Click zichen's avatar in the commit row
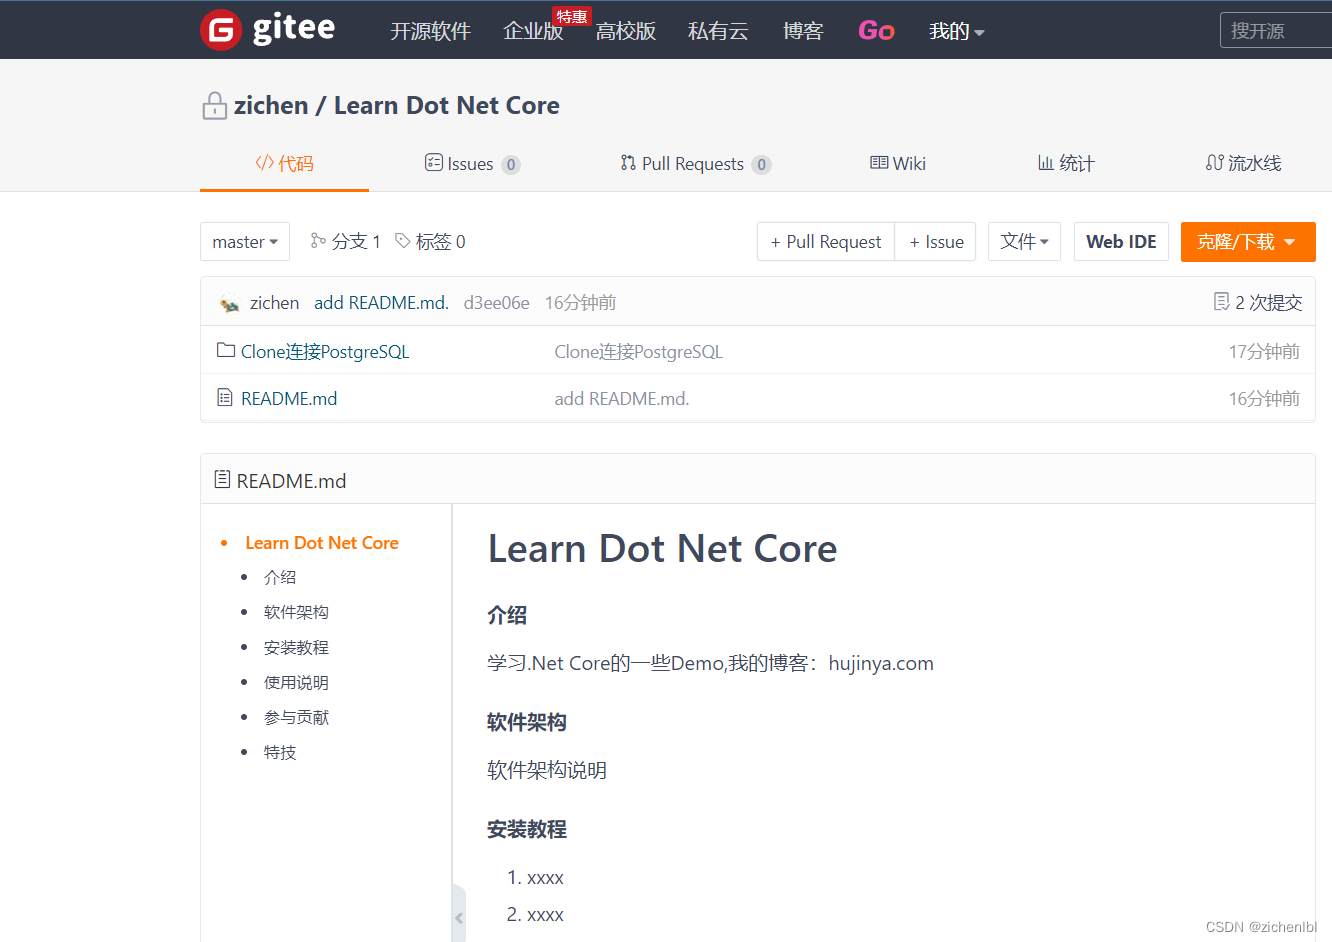This screenshot has width=1332, height=942. coord(227,301)
